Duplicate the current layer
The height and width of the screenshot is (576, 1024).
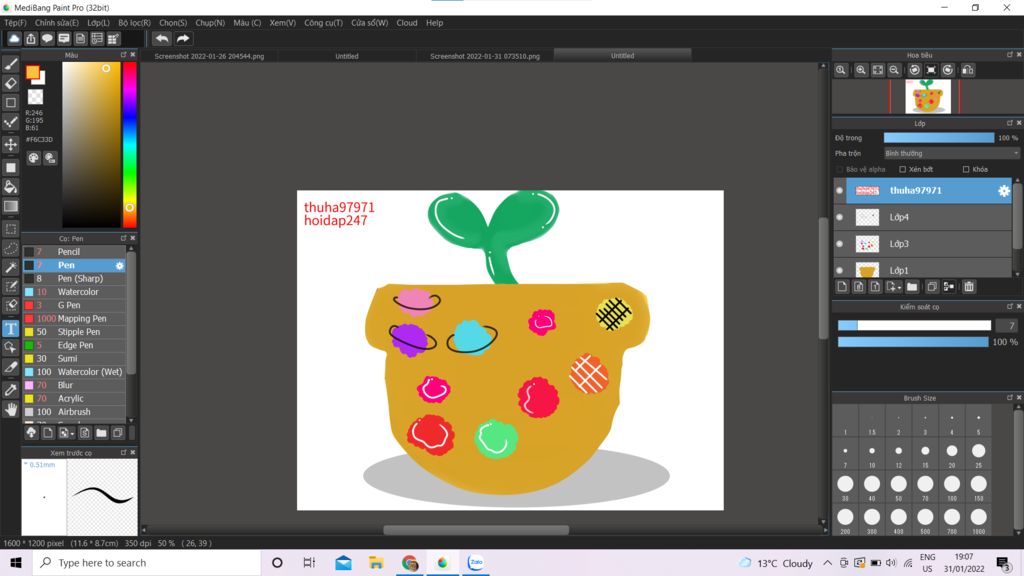[932, 287]
